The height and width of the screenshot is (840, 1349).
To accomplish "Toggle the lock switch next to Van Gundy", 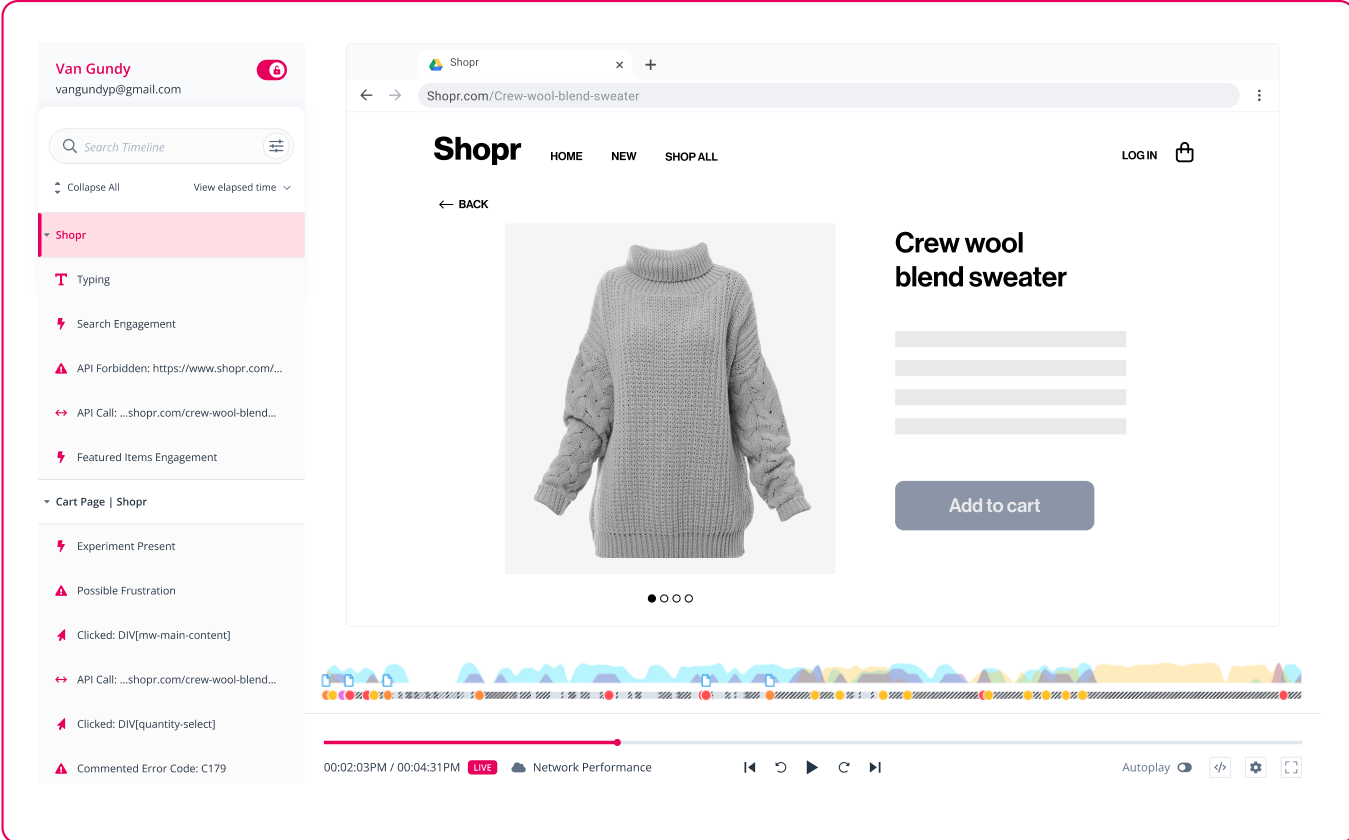I will (x=272, y=70).
